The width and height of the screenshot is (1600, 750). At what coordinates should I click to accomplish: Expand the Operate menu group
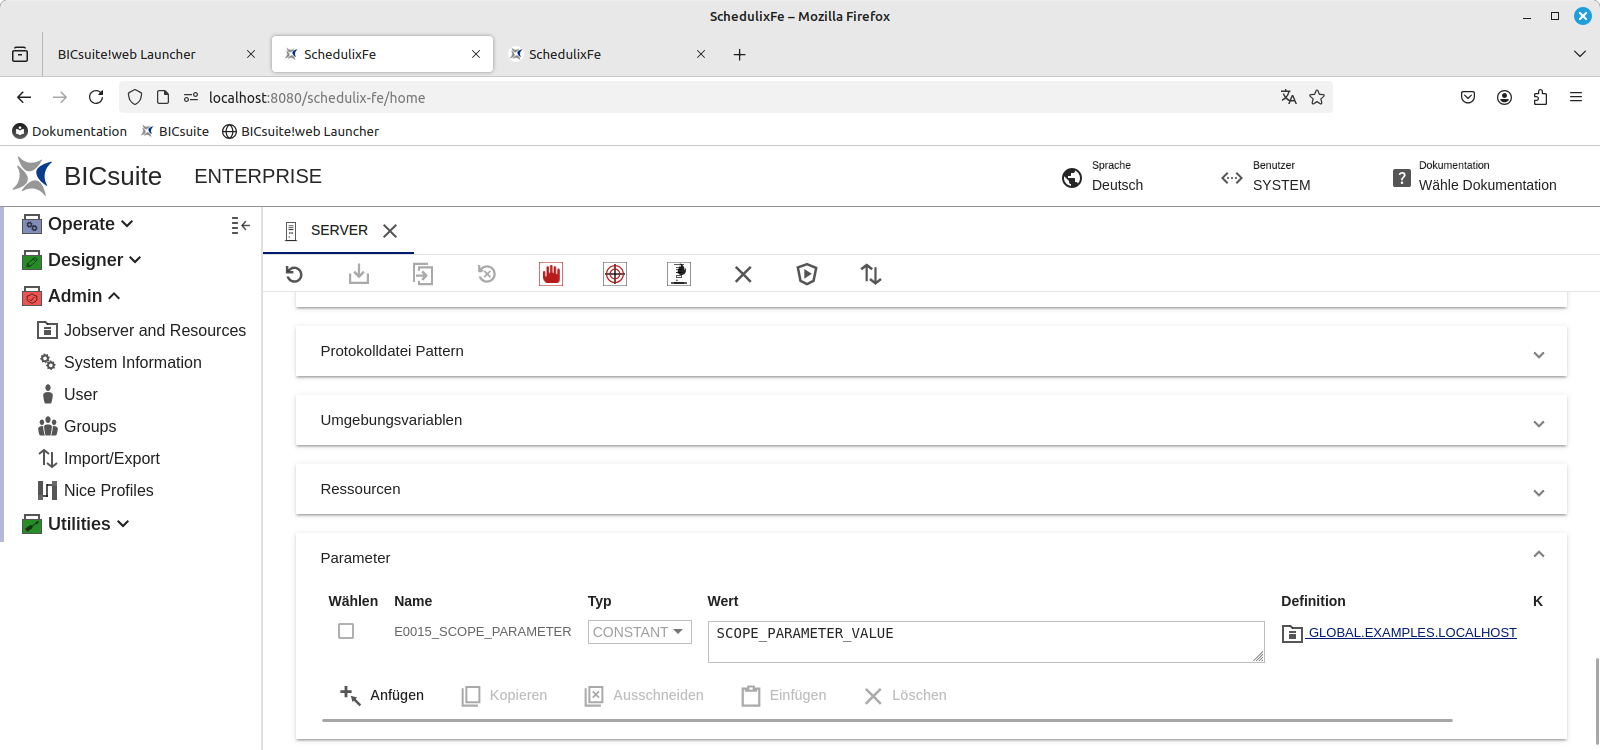(x=90, y=224)
